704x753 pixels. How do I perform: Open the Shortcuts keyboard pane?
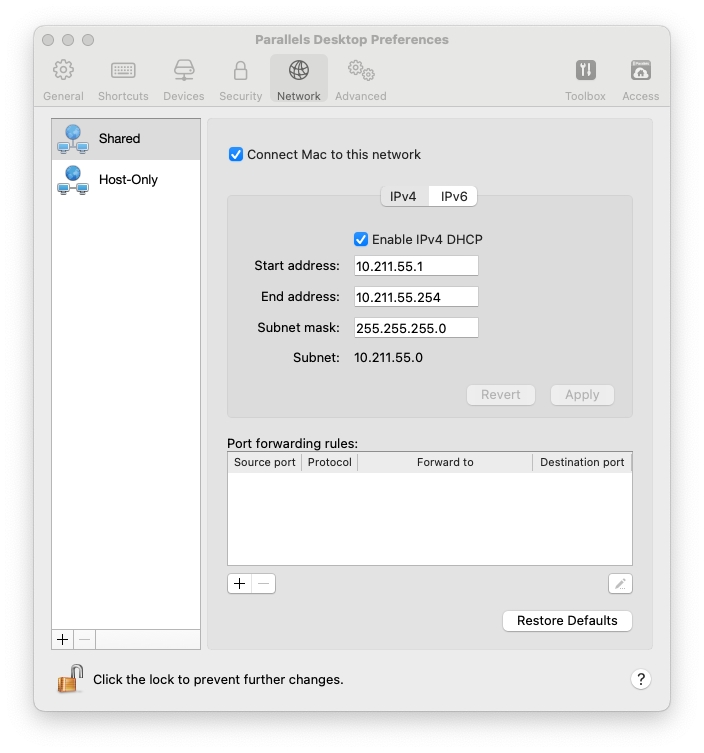click(123, 80)
